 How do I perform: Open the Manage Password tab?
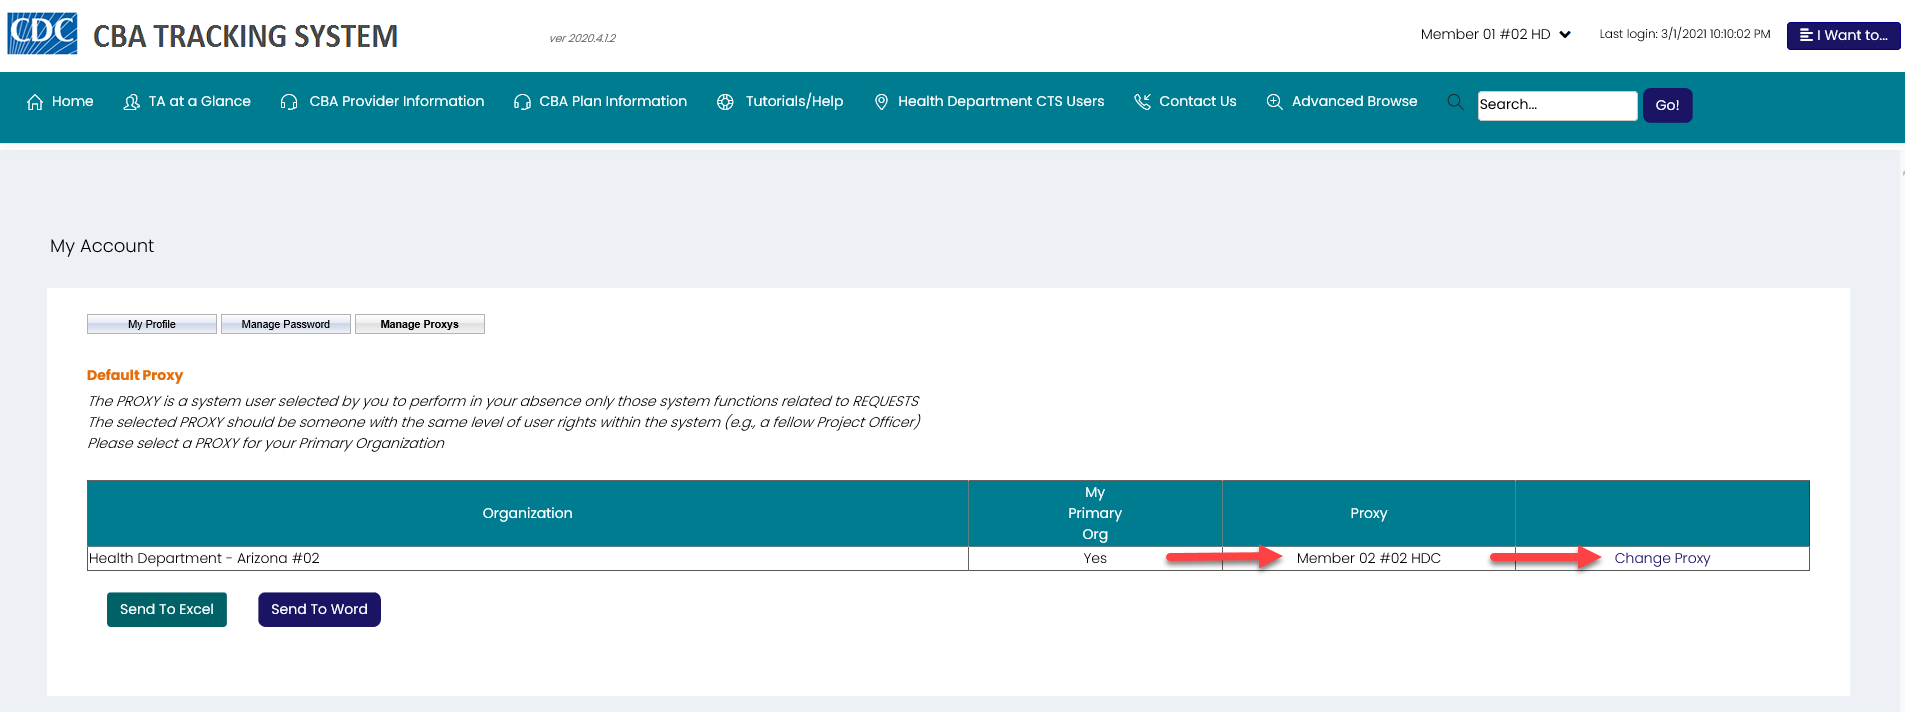click(286, 324)
